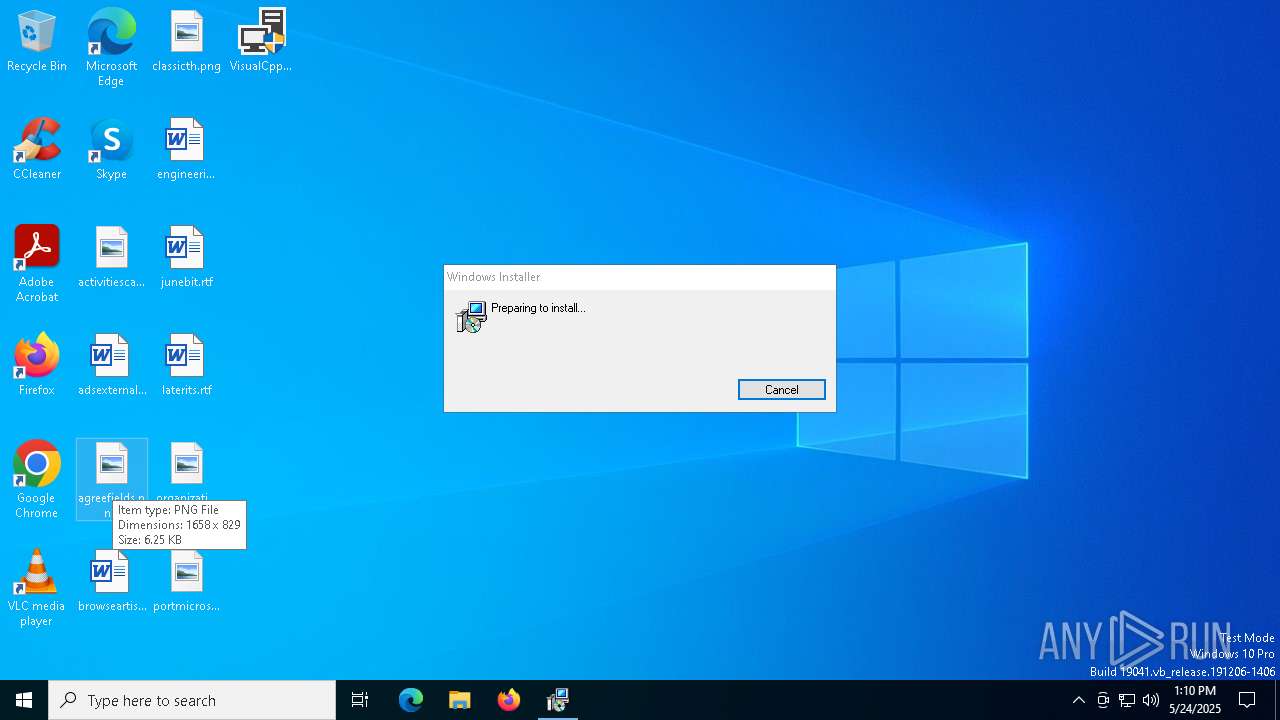Open the Windows Start menu

click(x=24, y=700)
